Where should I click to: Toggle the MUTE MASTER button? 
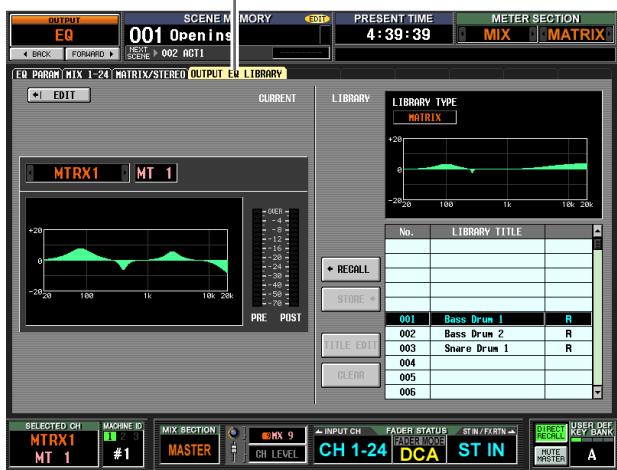coord(550,455)
